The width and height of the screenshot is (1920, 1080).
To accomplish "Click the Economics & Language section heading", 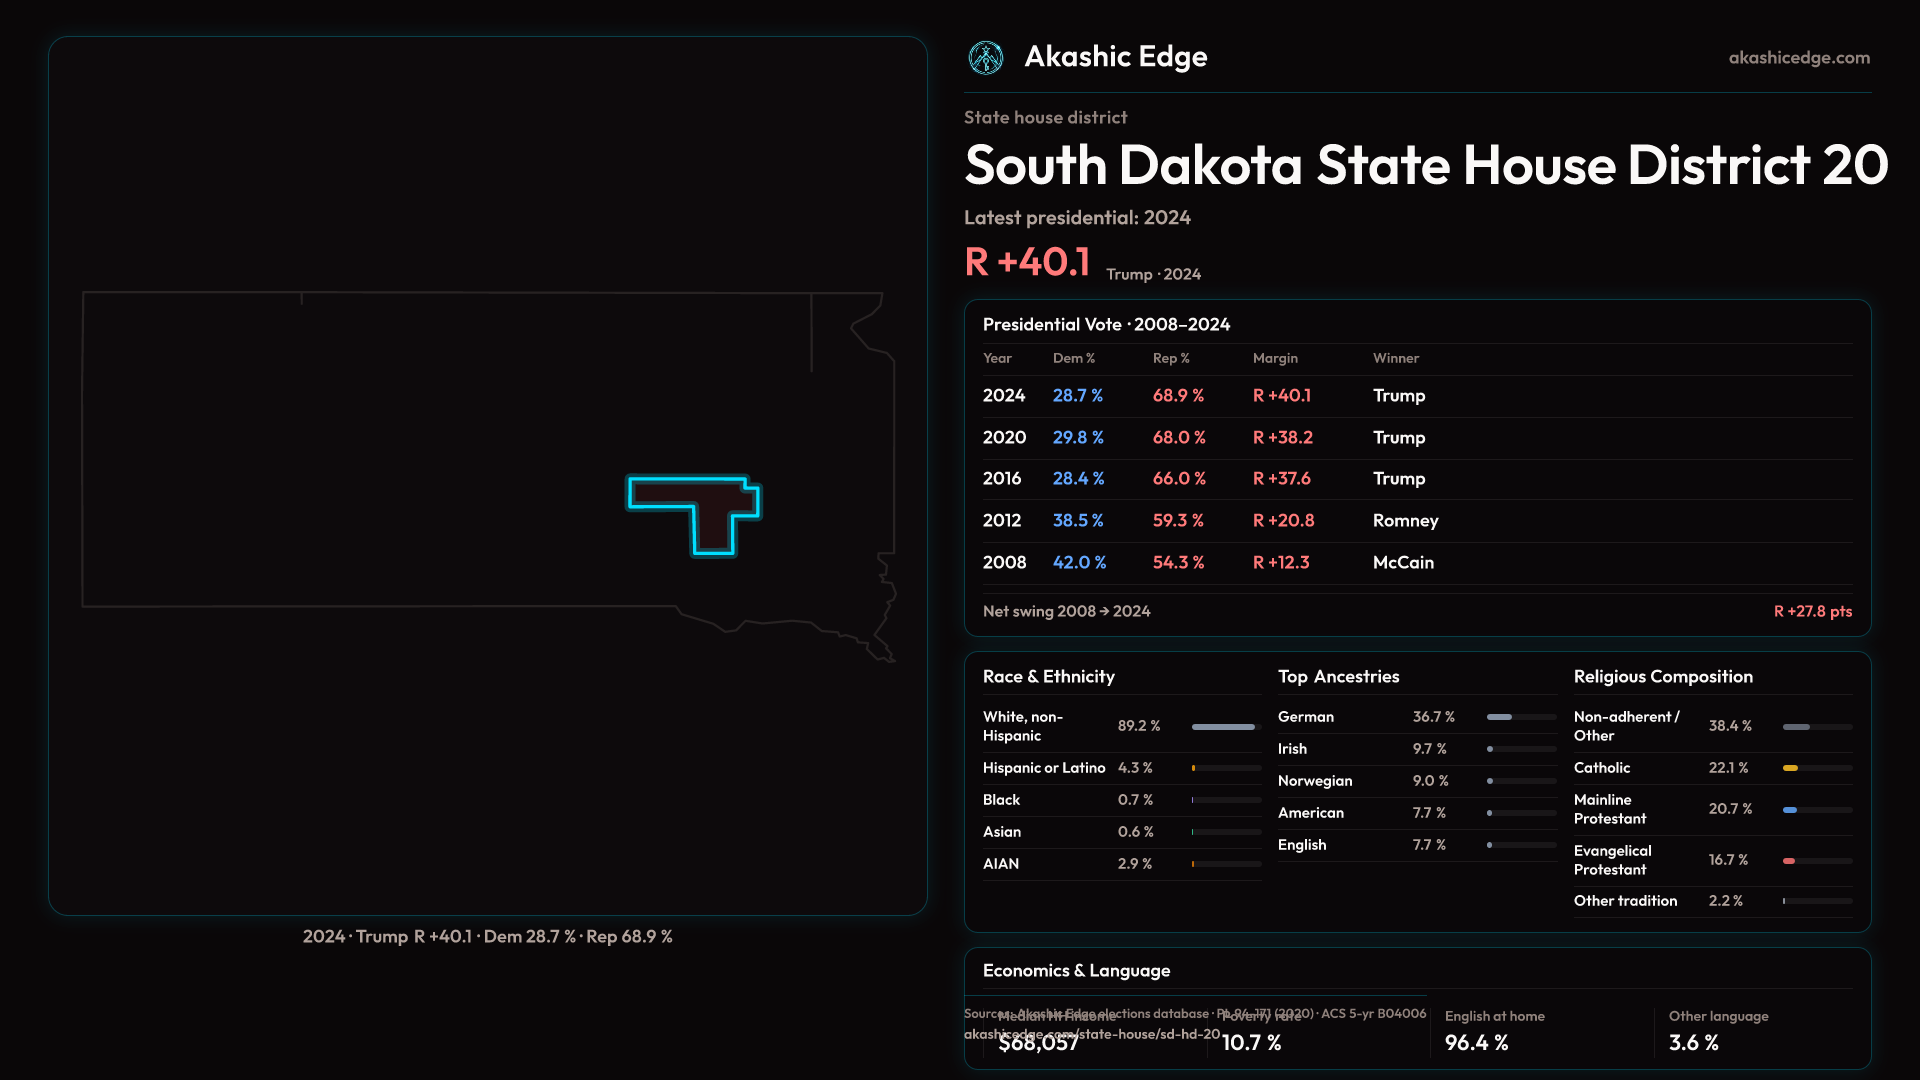I will click(x=1076, y=971).
